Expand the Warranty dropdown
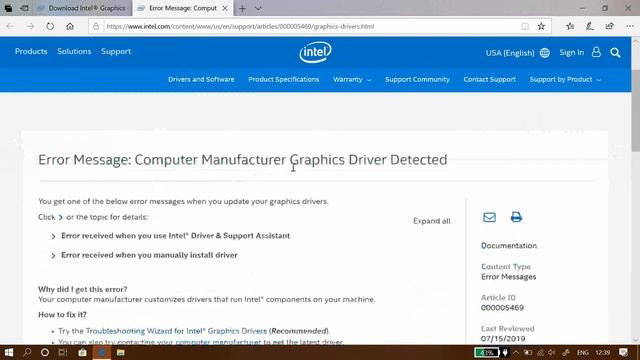The image size is (640, 360). (x=352, y=80)
